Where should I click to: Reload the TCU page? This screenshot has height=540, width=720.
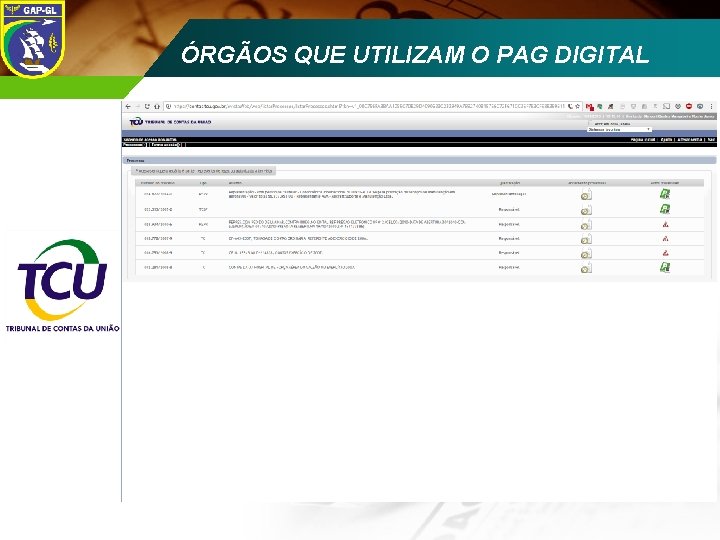click(x=147, y=107)
